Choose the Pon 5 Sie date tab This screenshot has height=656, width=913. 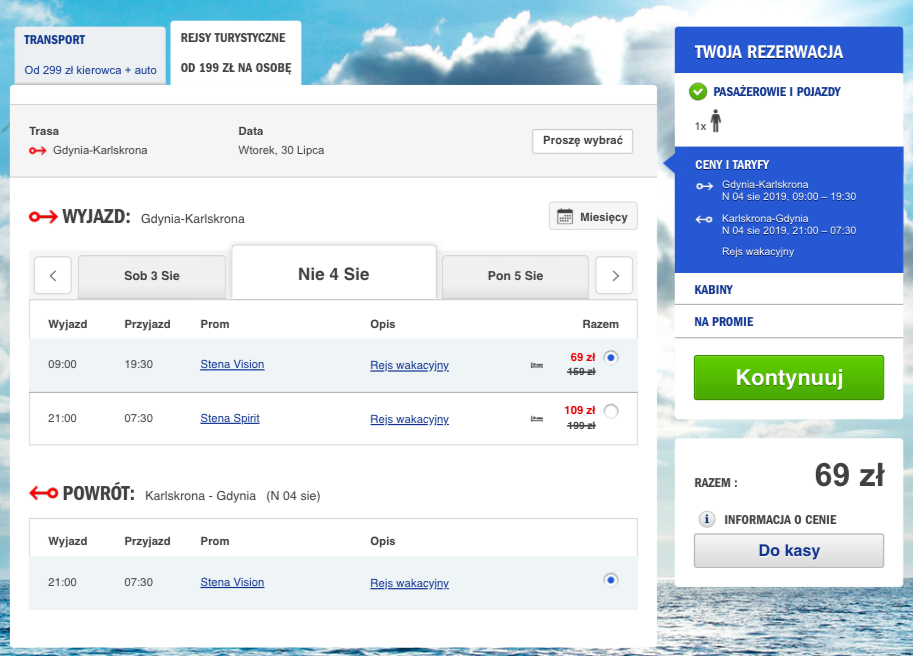click(515, 276)
